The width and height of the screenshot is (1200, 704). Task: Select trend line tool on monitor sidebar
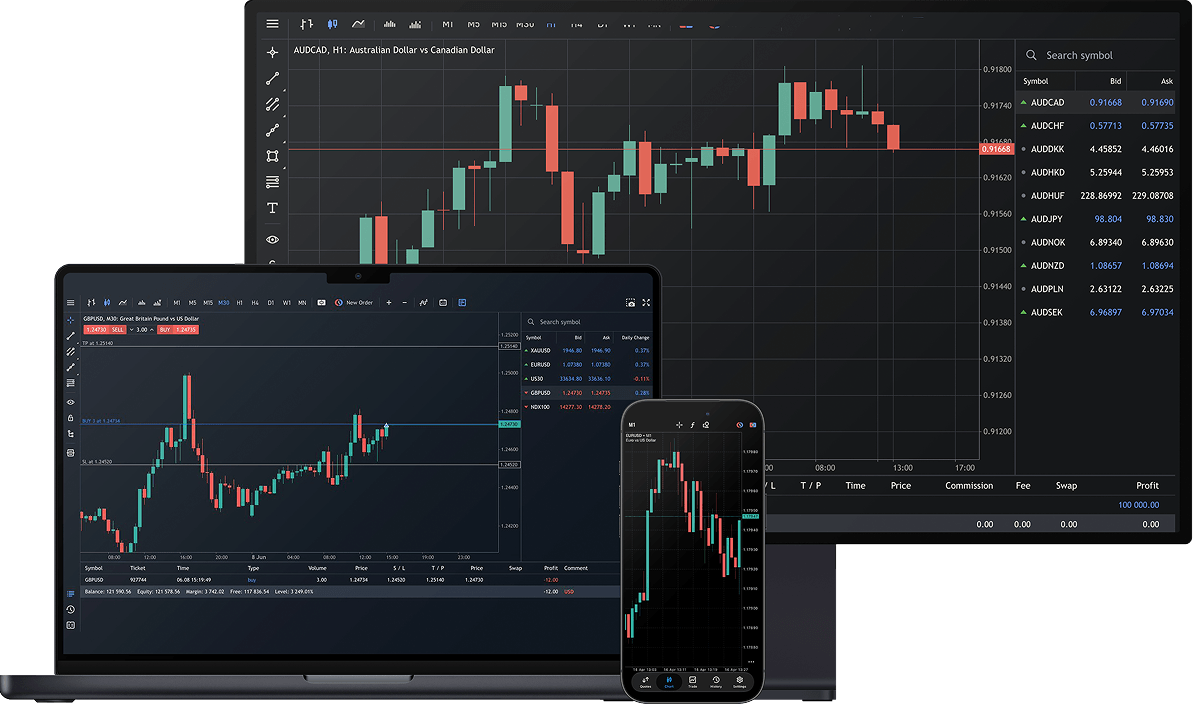(272, 78)
